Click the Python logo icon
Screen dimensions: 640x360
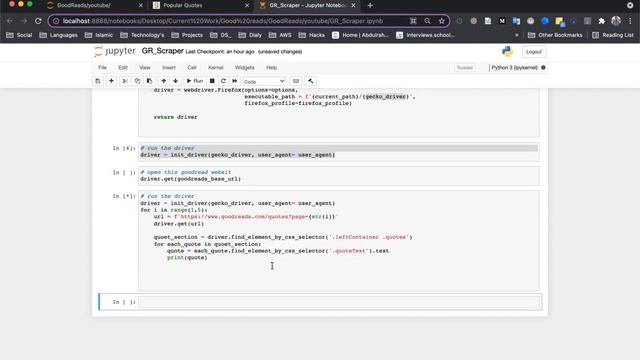tap(507, 51)
